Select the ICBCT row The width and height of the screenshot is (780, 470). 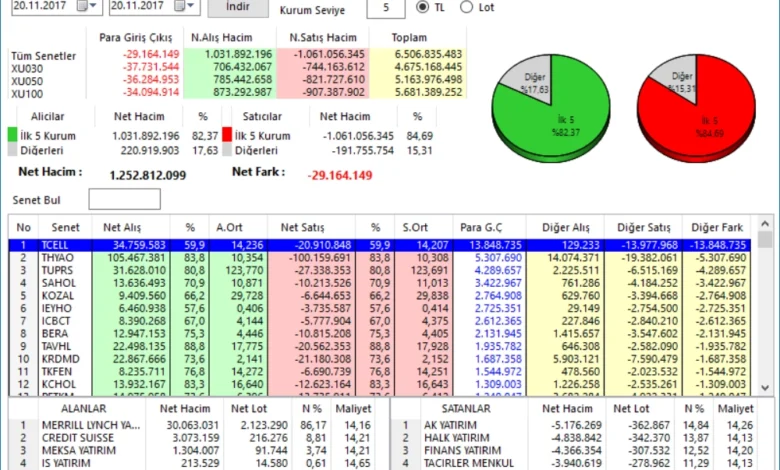[380, 321]
